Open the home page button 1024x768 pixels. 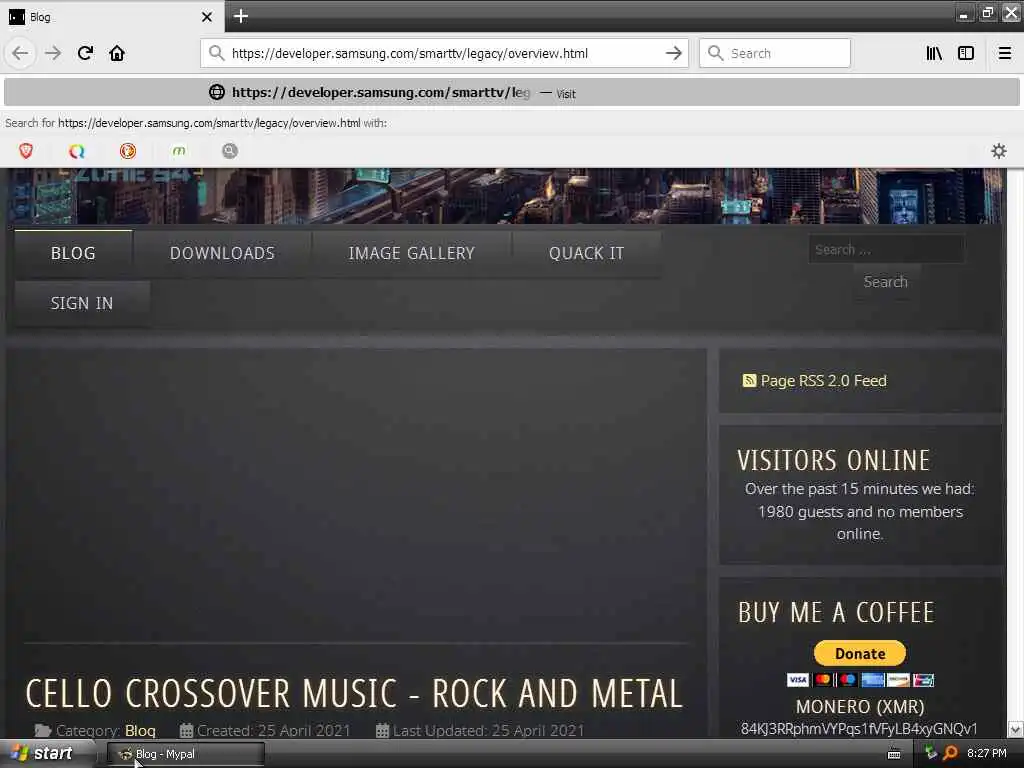point(117,53)
